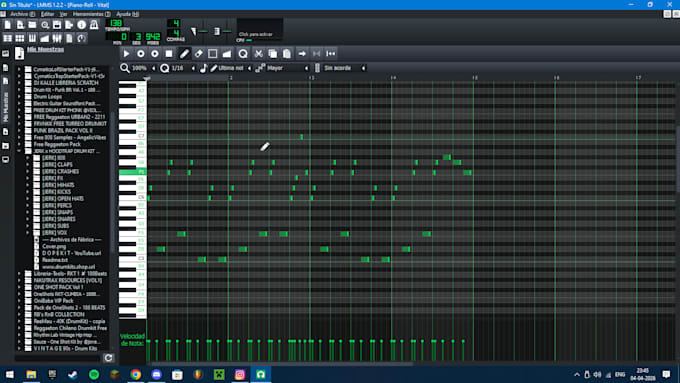
Task: Expand the Free Reggaeton Pack folder
Action: [x=19, y=144]
